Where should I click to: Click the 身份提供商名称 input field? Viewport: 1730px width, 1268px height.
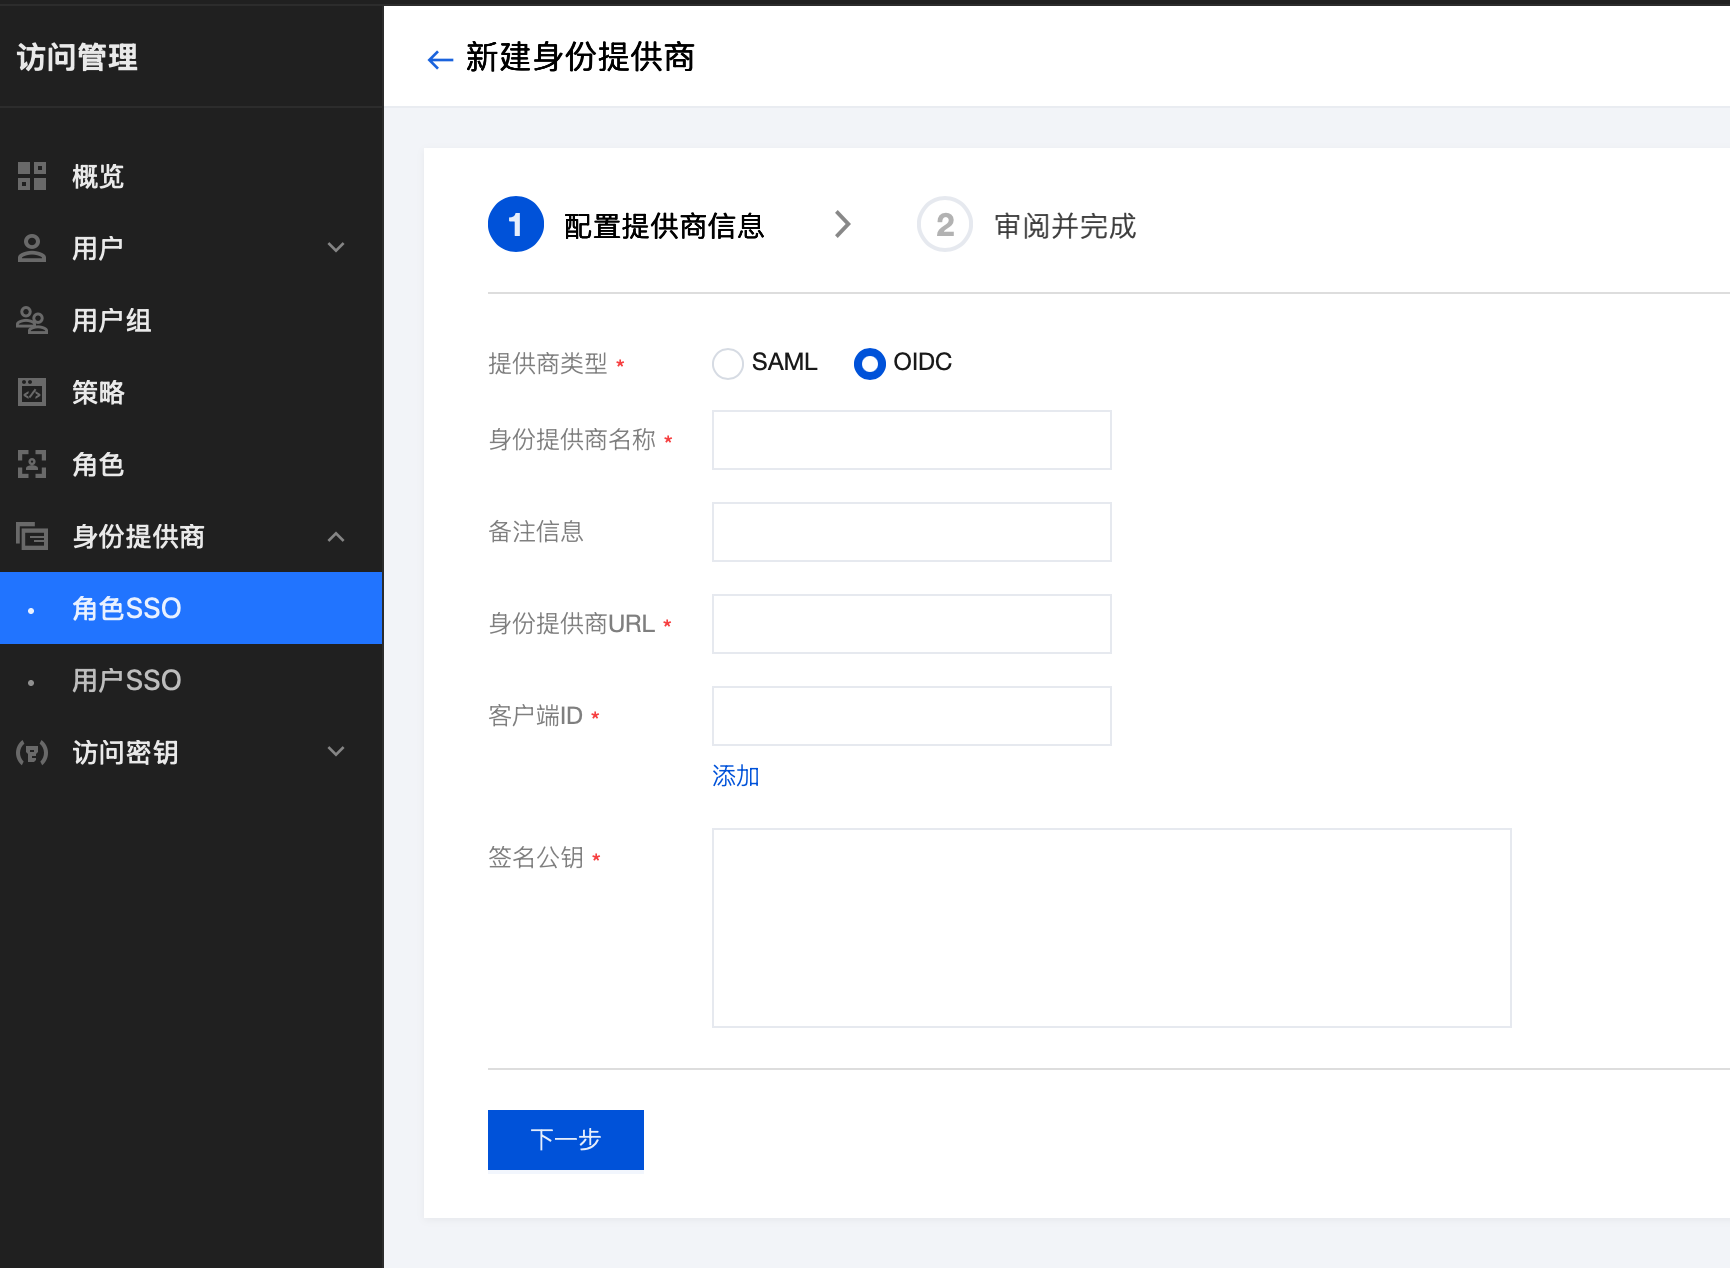pyautogui.click(x=912, y=440)
